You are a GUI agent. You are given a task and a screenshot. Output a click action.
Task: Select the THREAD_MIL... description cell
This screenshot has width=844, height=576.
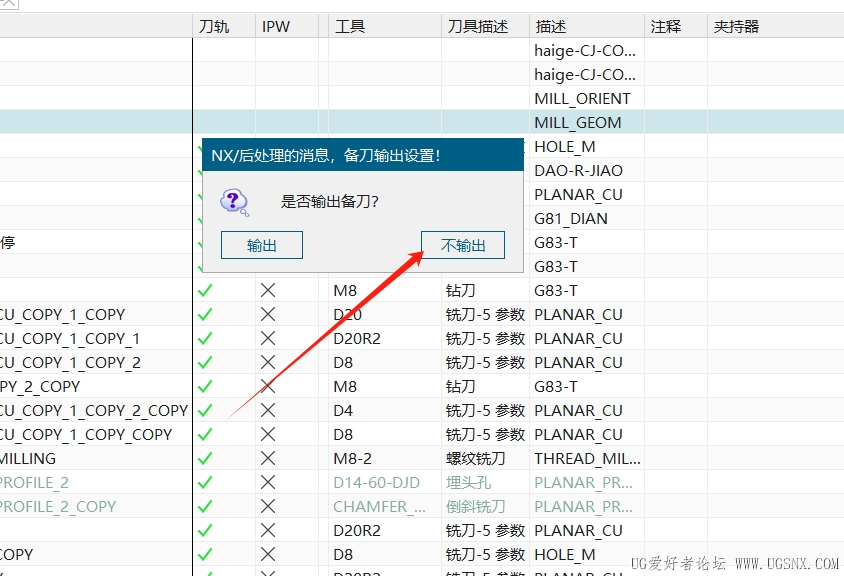point(587,459)
